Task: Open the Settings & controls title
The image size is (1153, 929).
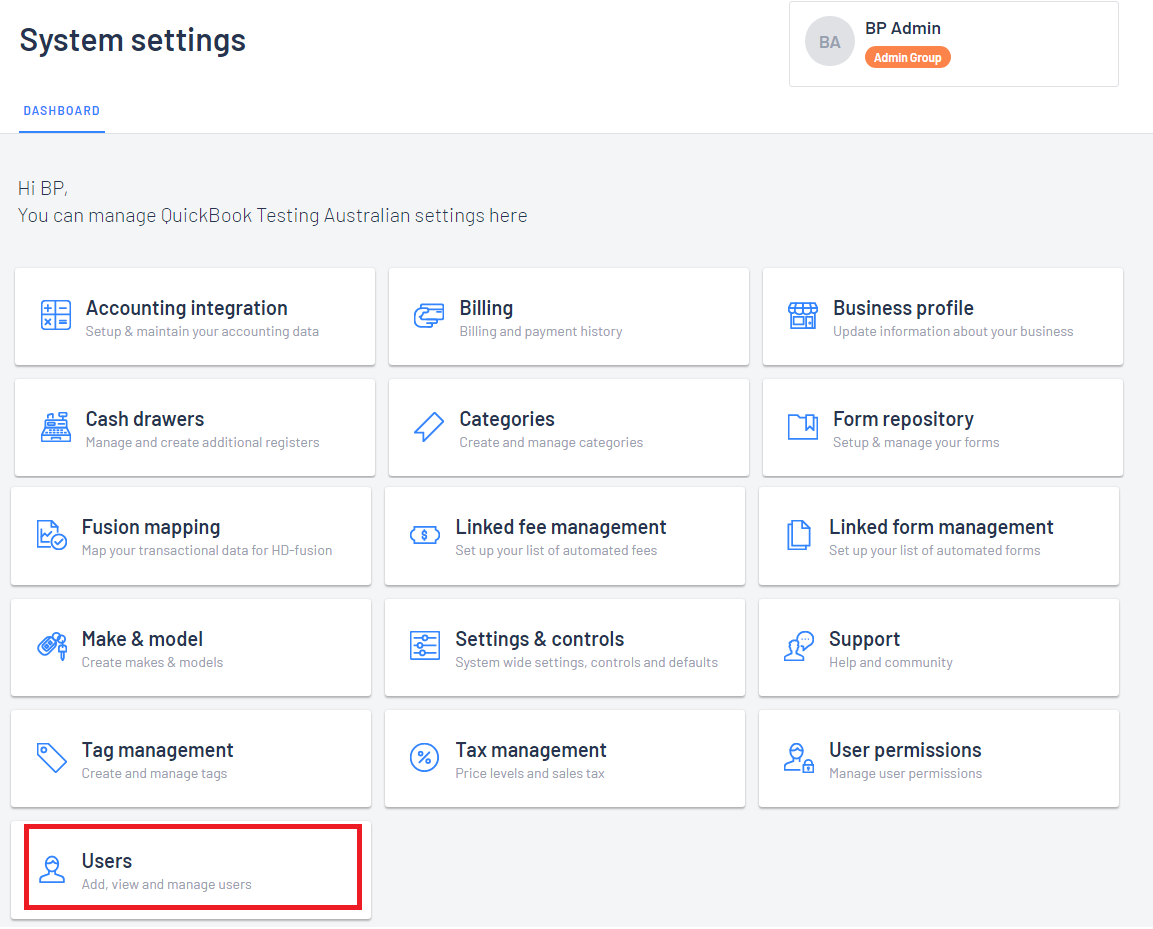Action: coord(540,639)
